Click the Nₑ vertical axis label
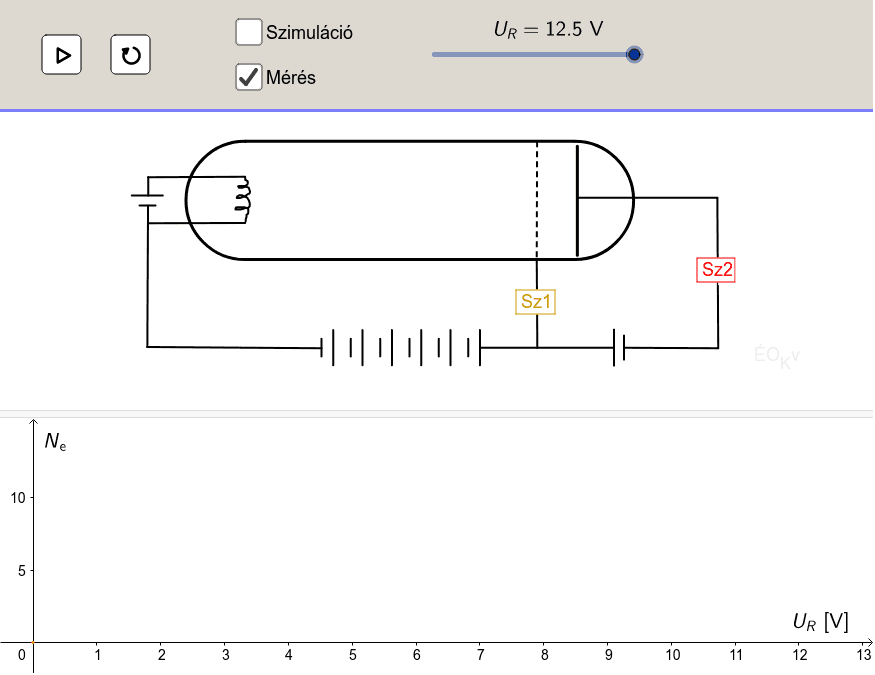The height and width of the screenshot is (675, 875). tap(55, 440)
